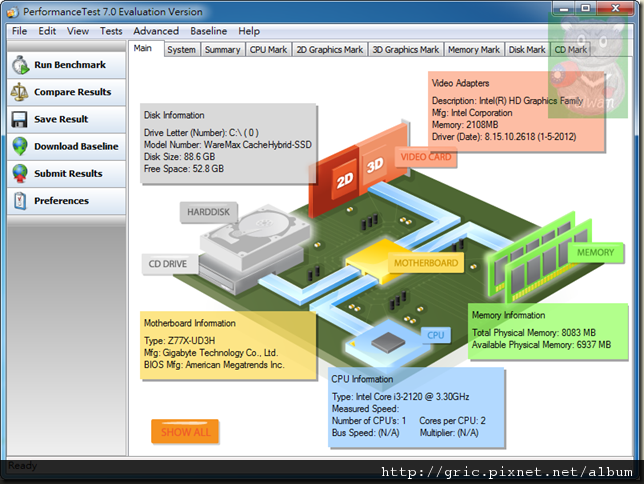644x484 pixels.
Task: Click the orange SHOW ALL button
Action: click(x=185, y=432)
